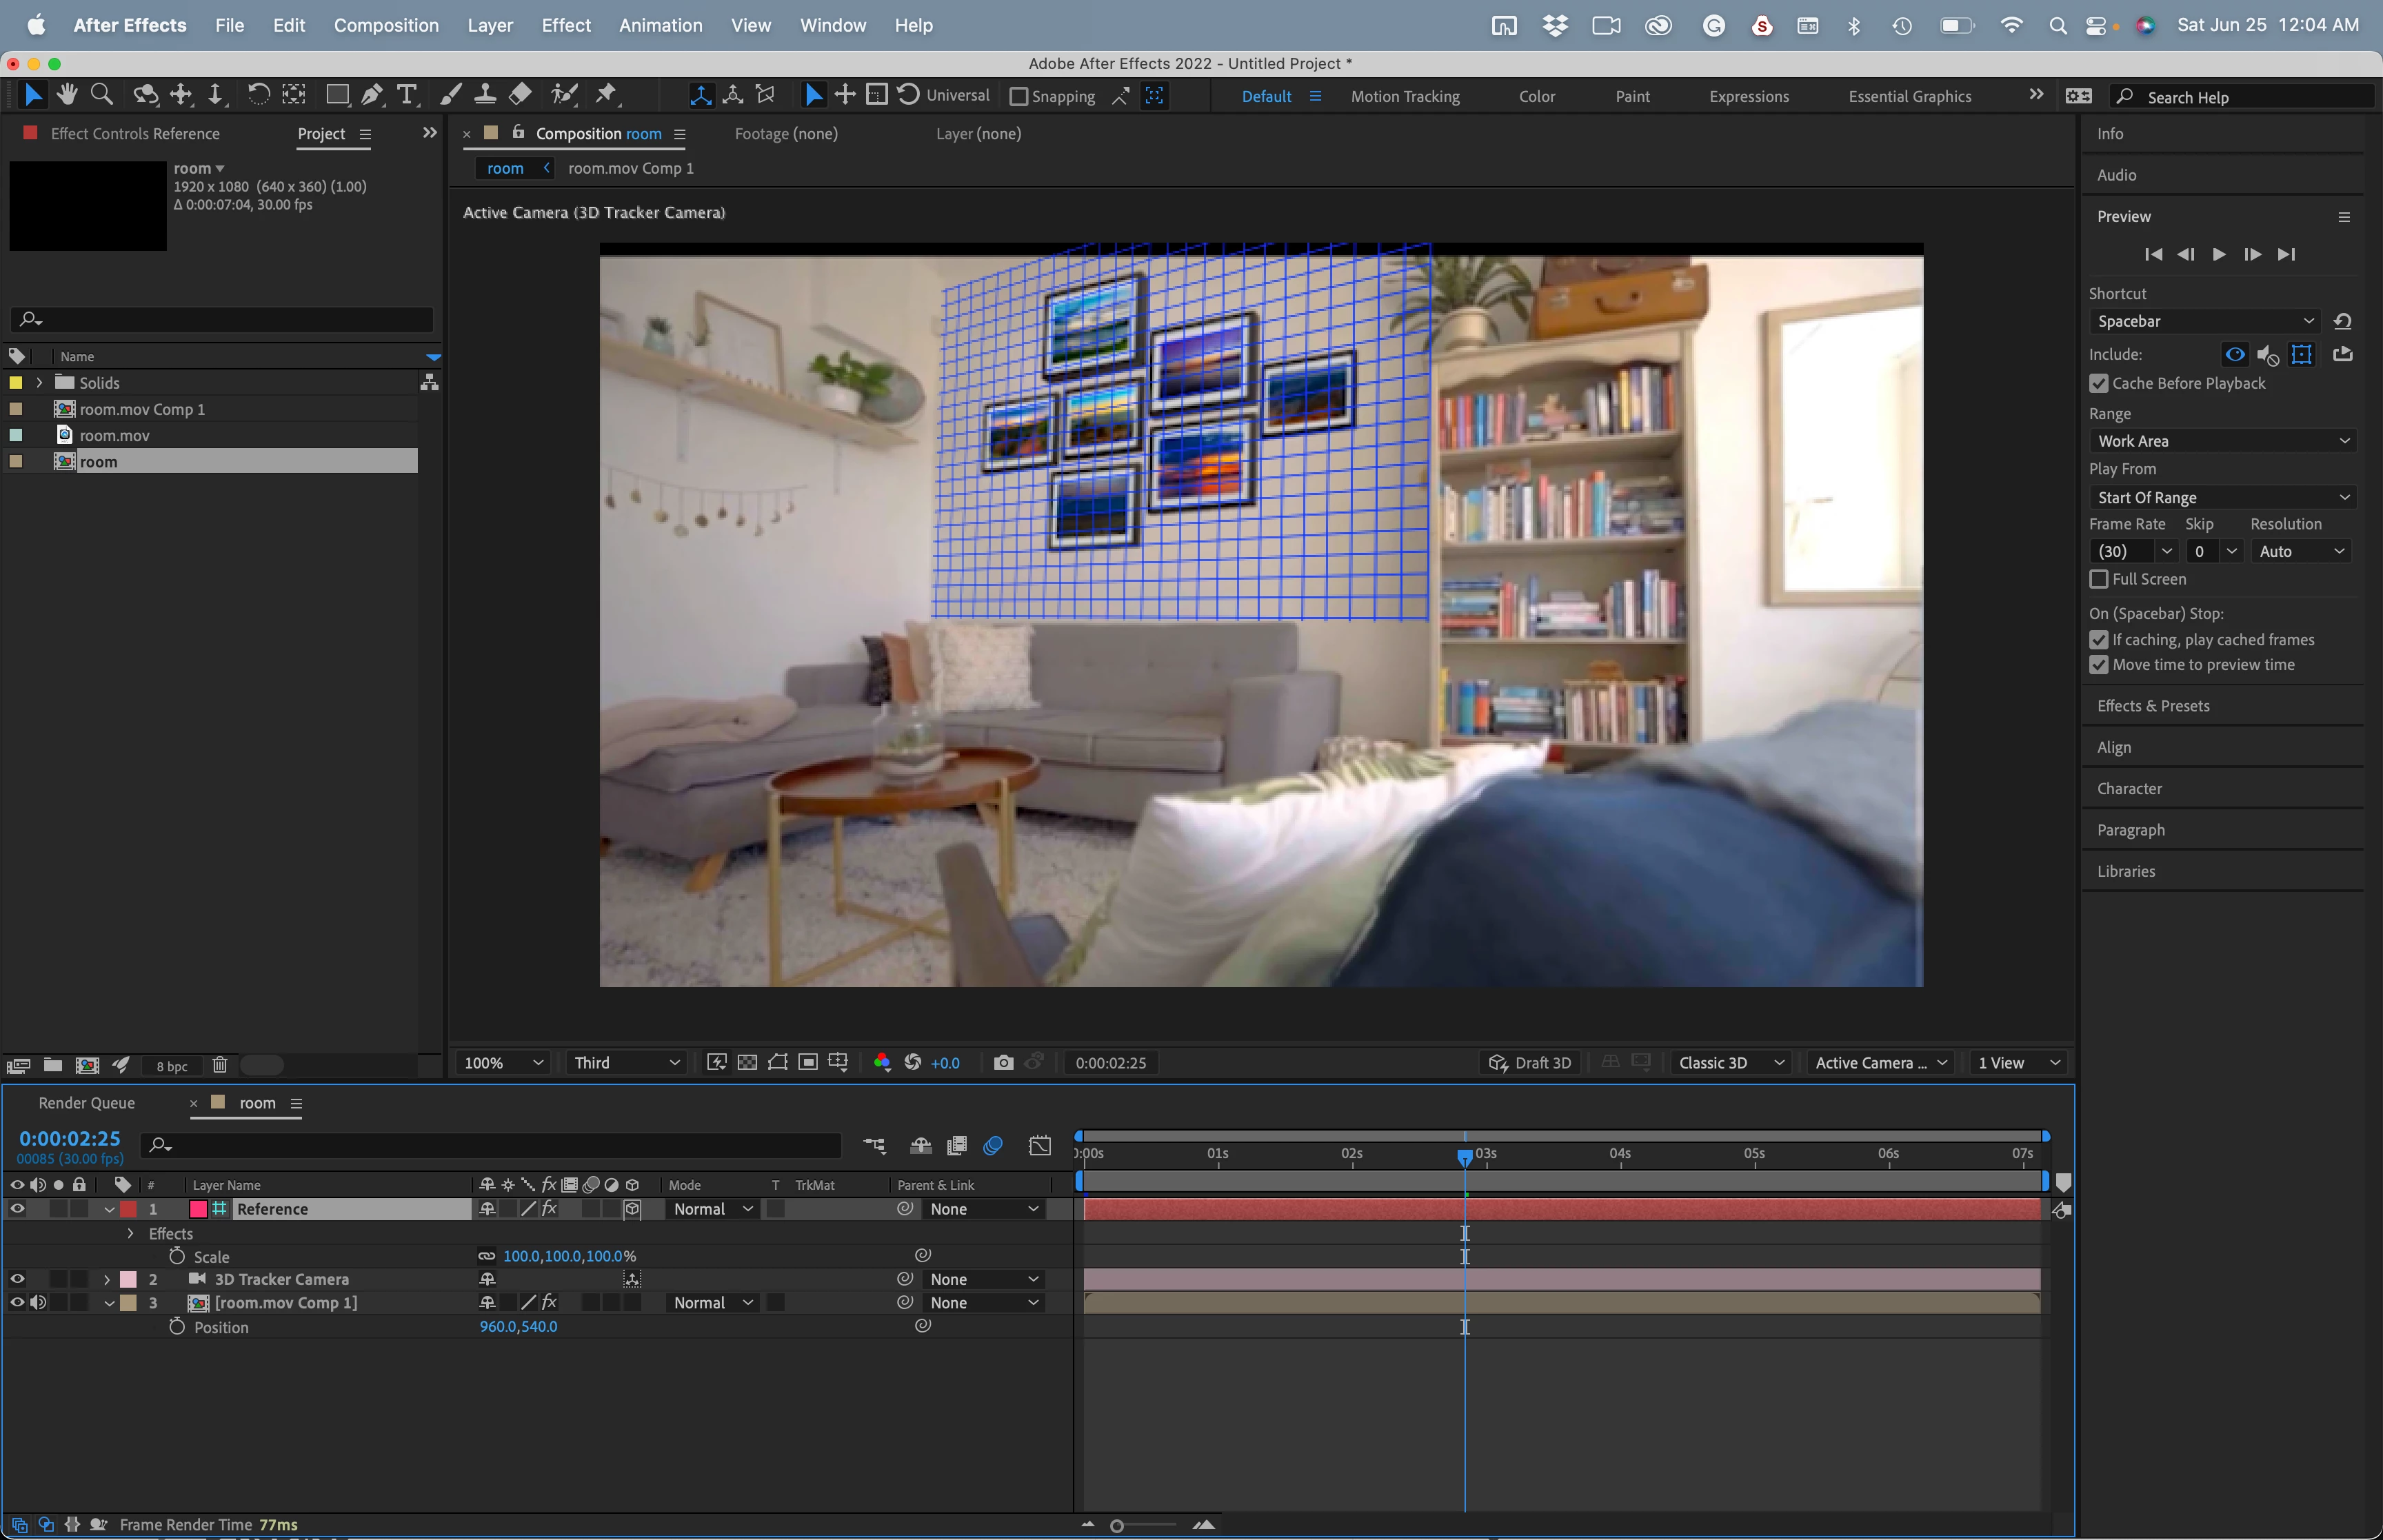
Task: Select the Zoom magnifier tool
Action: tap(101, 95)
